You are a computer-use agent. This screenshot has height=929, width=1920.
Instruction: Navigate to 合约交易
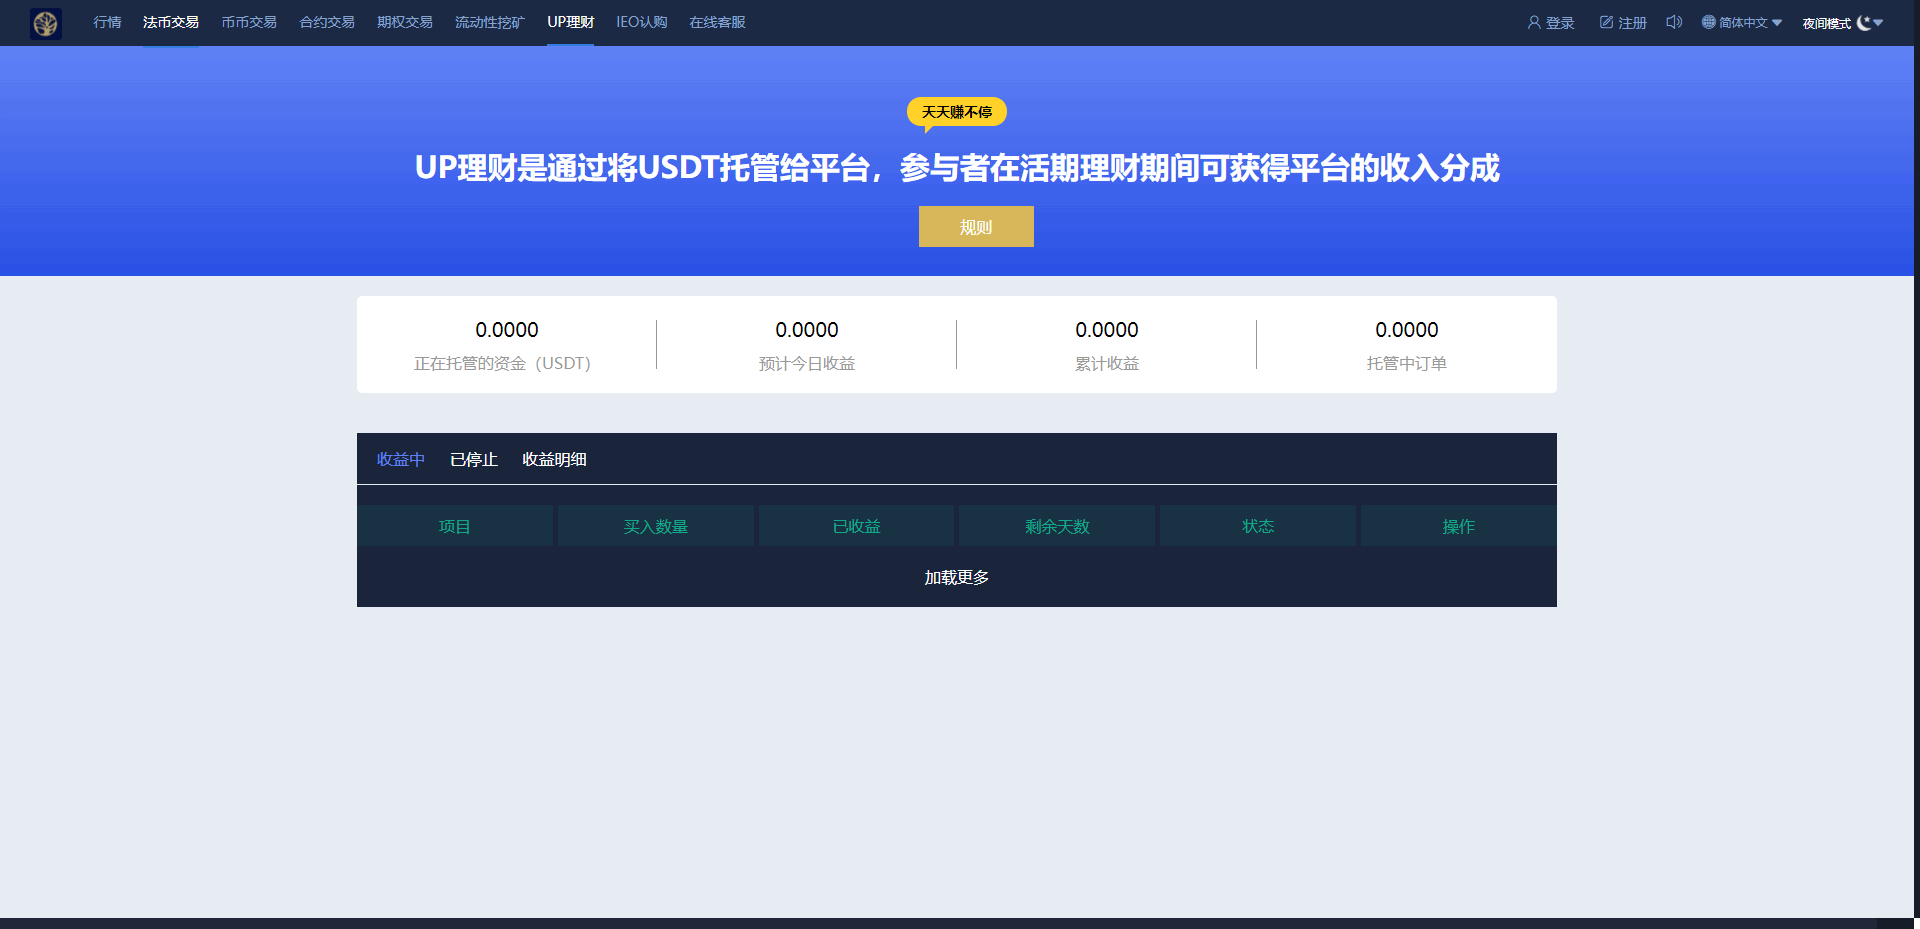point(327,22)
